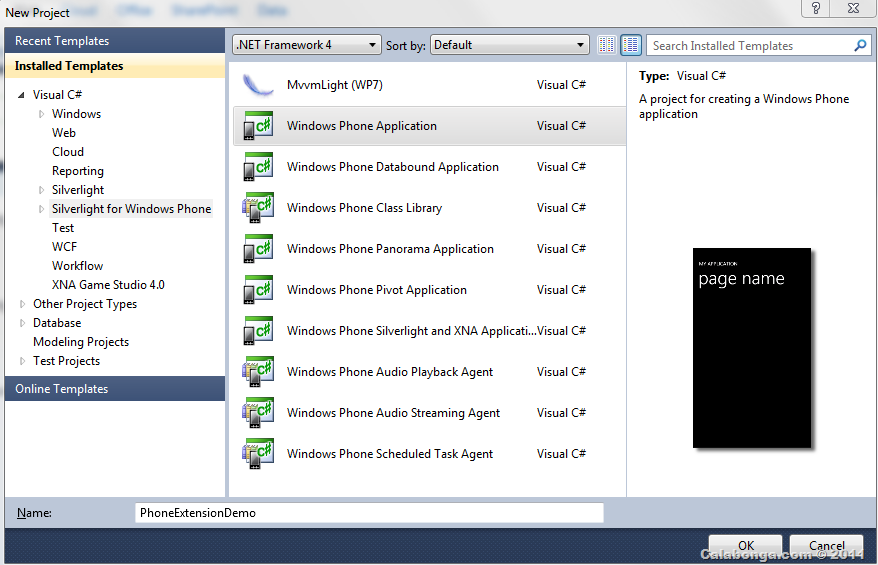Click the Name field with PhoneExtensionDemo
The height and width of the screenshot is (565, 878).
click(x=369, y=513)
